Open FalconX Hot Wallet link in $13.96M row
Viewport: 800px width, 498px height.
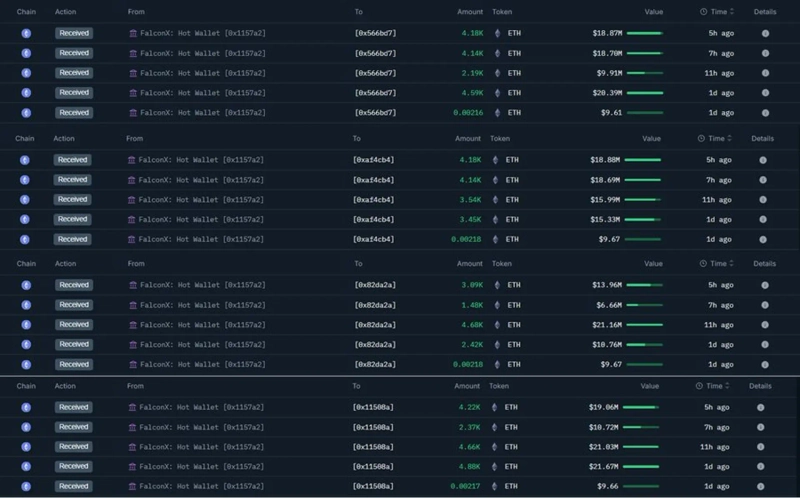pos(203,285)
